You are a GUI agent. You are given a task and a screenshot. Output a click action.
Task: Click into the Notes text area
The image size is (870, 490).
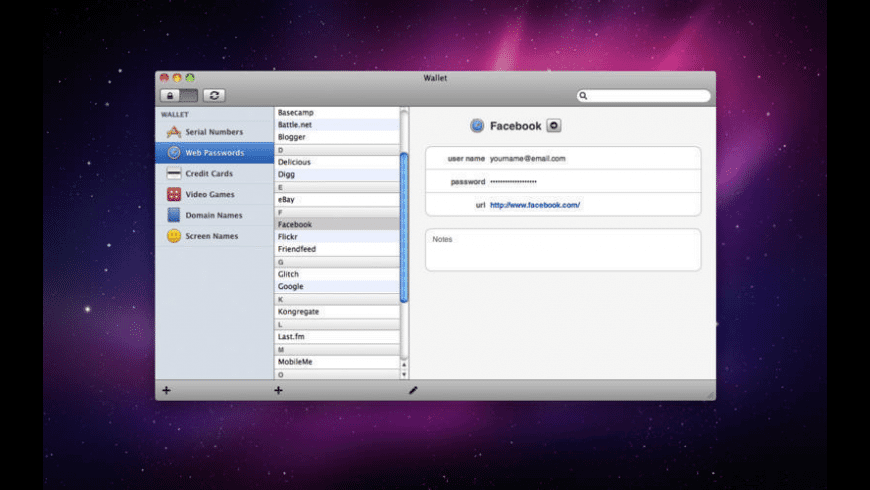click(x=563, y=250)
